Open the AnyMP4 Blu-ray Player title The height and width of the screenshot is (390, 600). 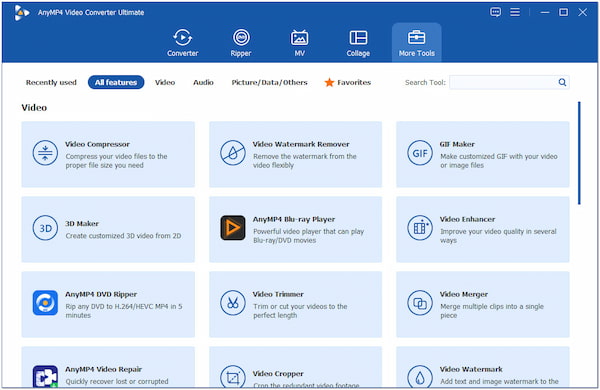(294, 219)
